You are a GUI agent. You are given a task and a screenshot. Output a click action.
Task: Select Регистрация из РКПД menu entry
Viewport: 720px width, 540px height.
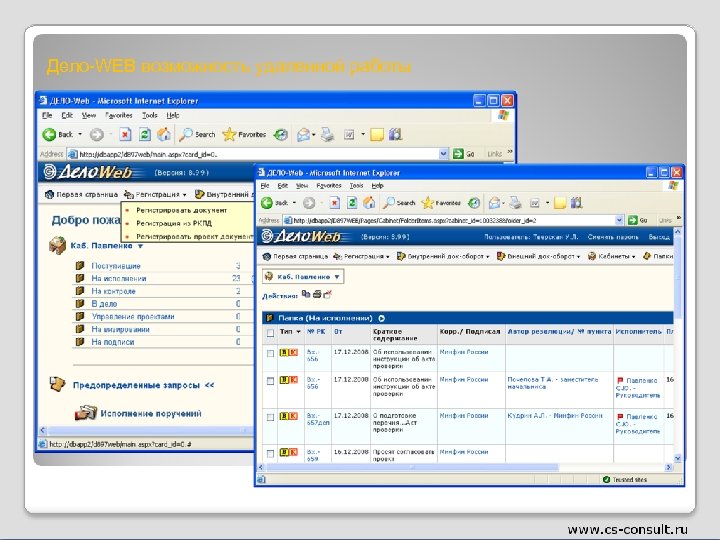click(x=174, y=224)
